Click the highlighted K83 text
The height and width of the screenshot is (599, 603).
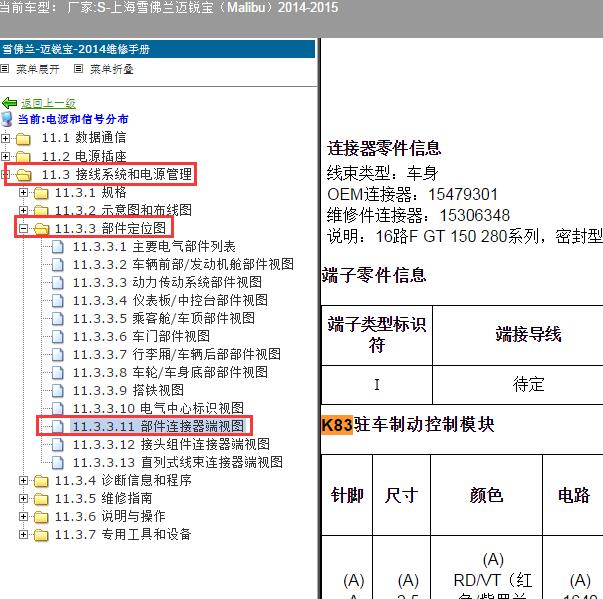point(337,425)
